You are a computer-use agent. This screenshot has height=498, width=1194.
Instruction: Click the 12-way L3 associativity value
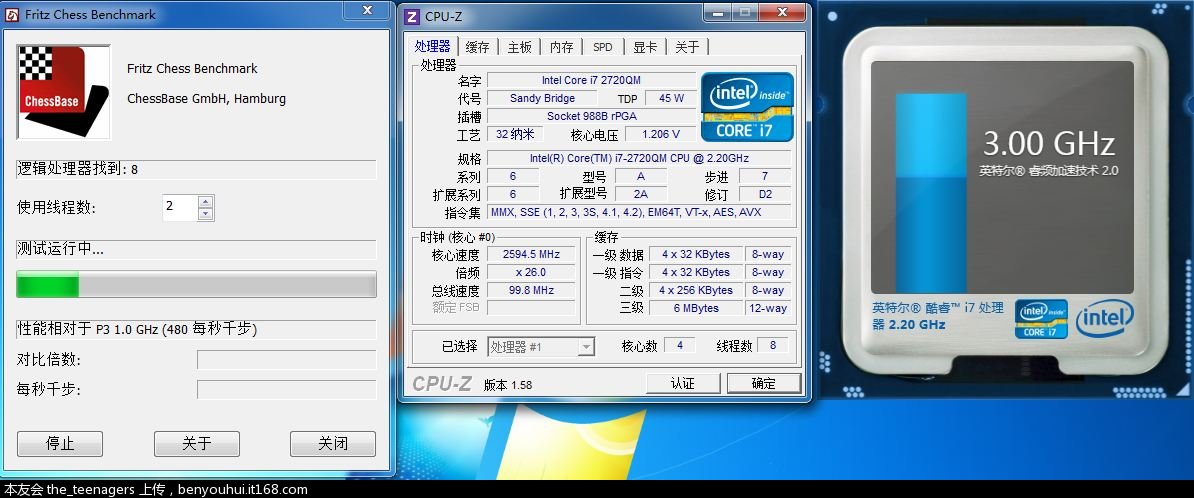768,308
